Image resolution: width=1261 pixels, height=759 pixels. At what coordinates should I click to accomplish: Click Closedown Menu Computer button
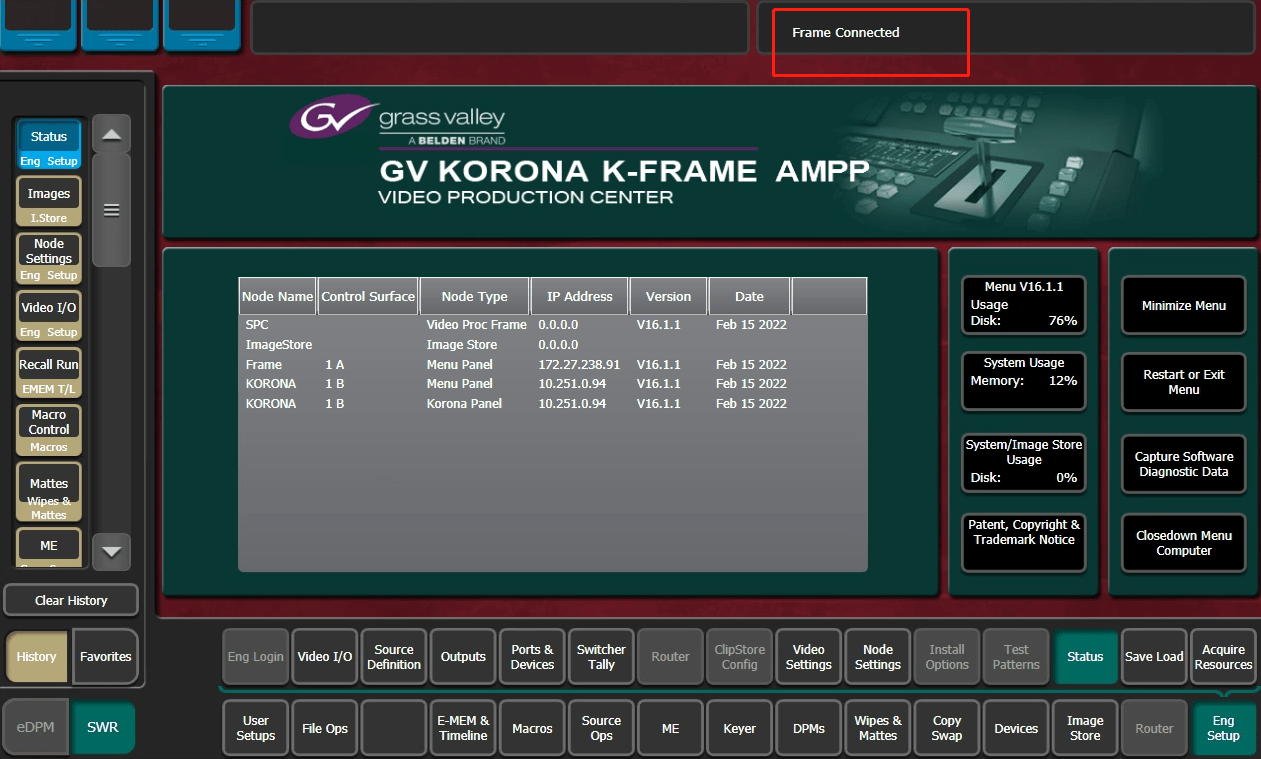pyautogui.click(x=1184, y=543)
